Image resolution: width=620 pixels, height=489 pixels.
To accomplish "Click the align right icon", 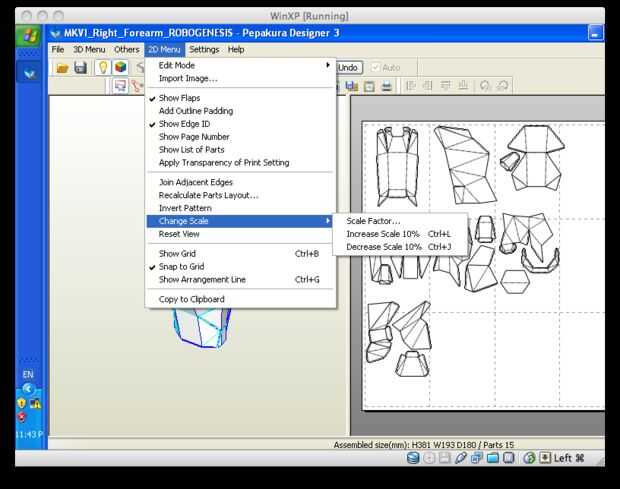I will click(428, 86).
